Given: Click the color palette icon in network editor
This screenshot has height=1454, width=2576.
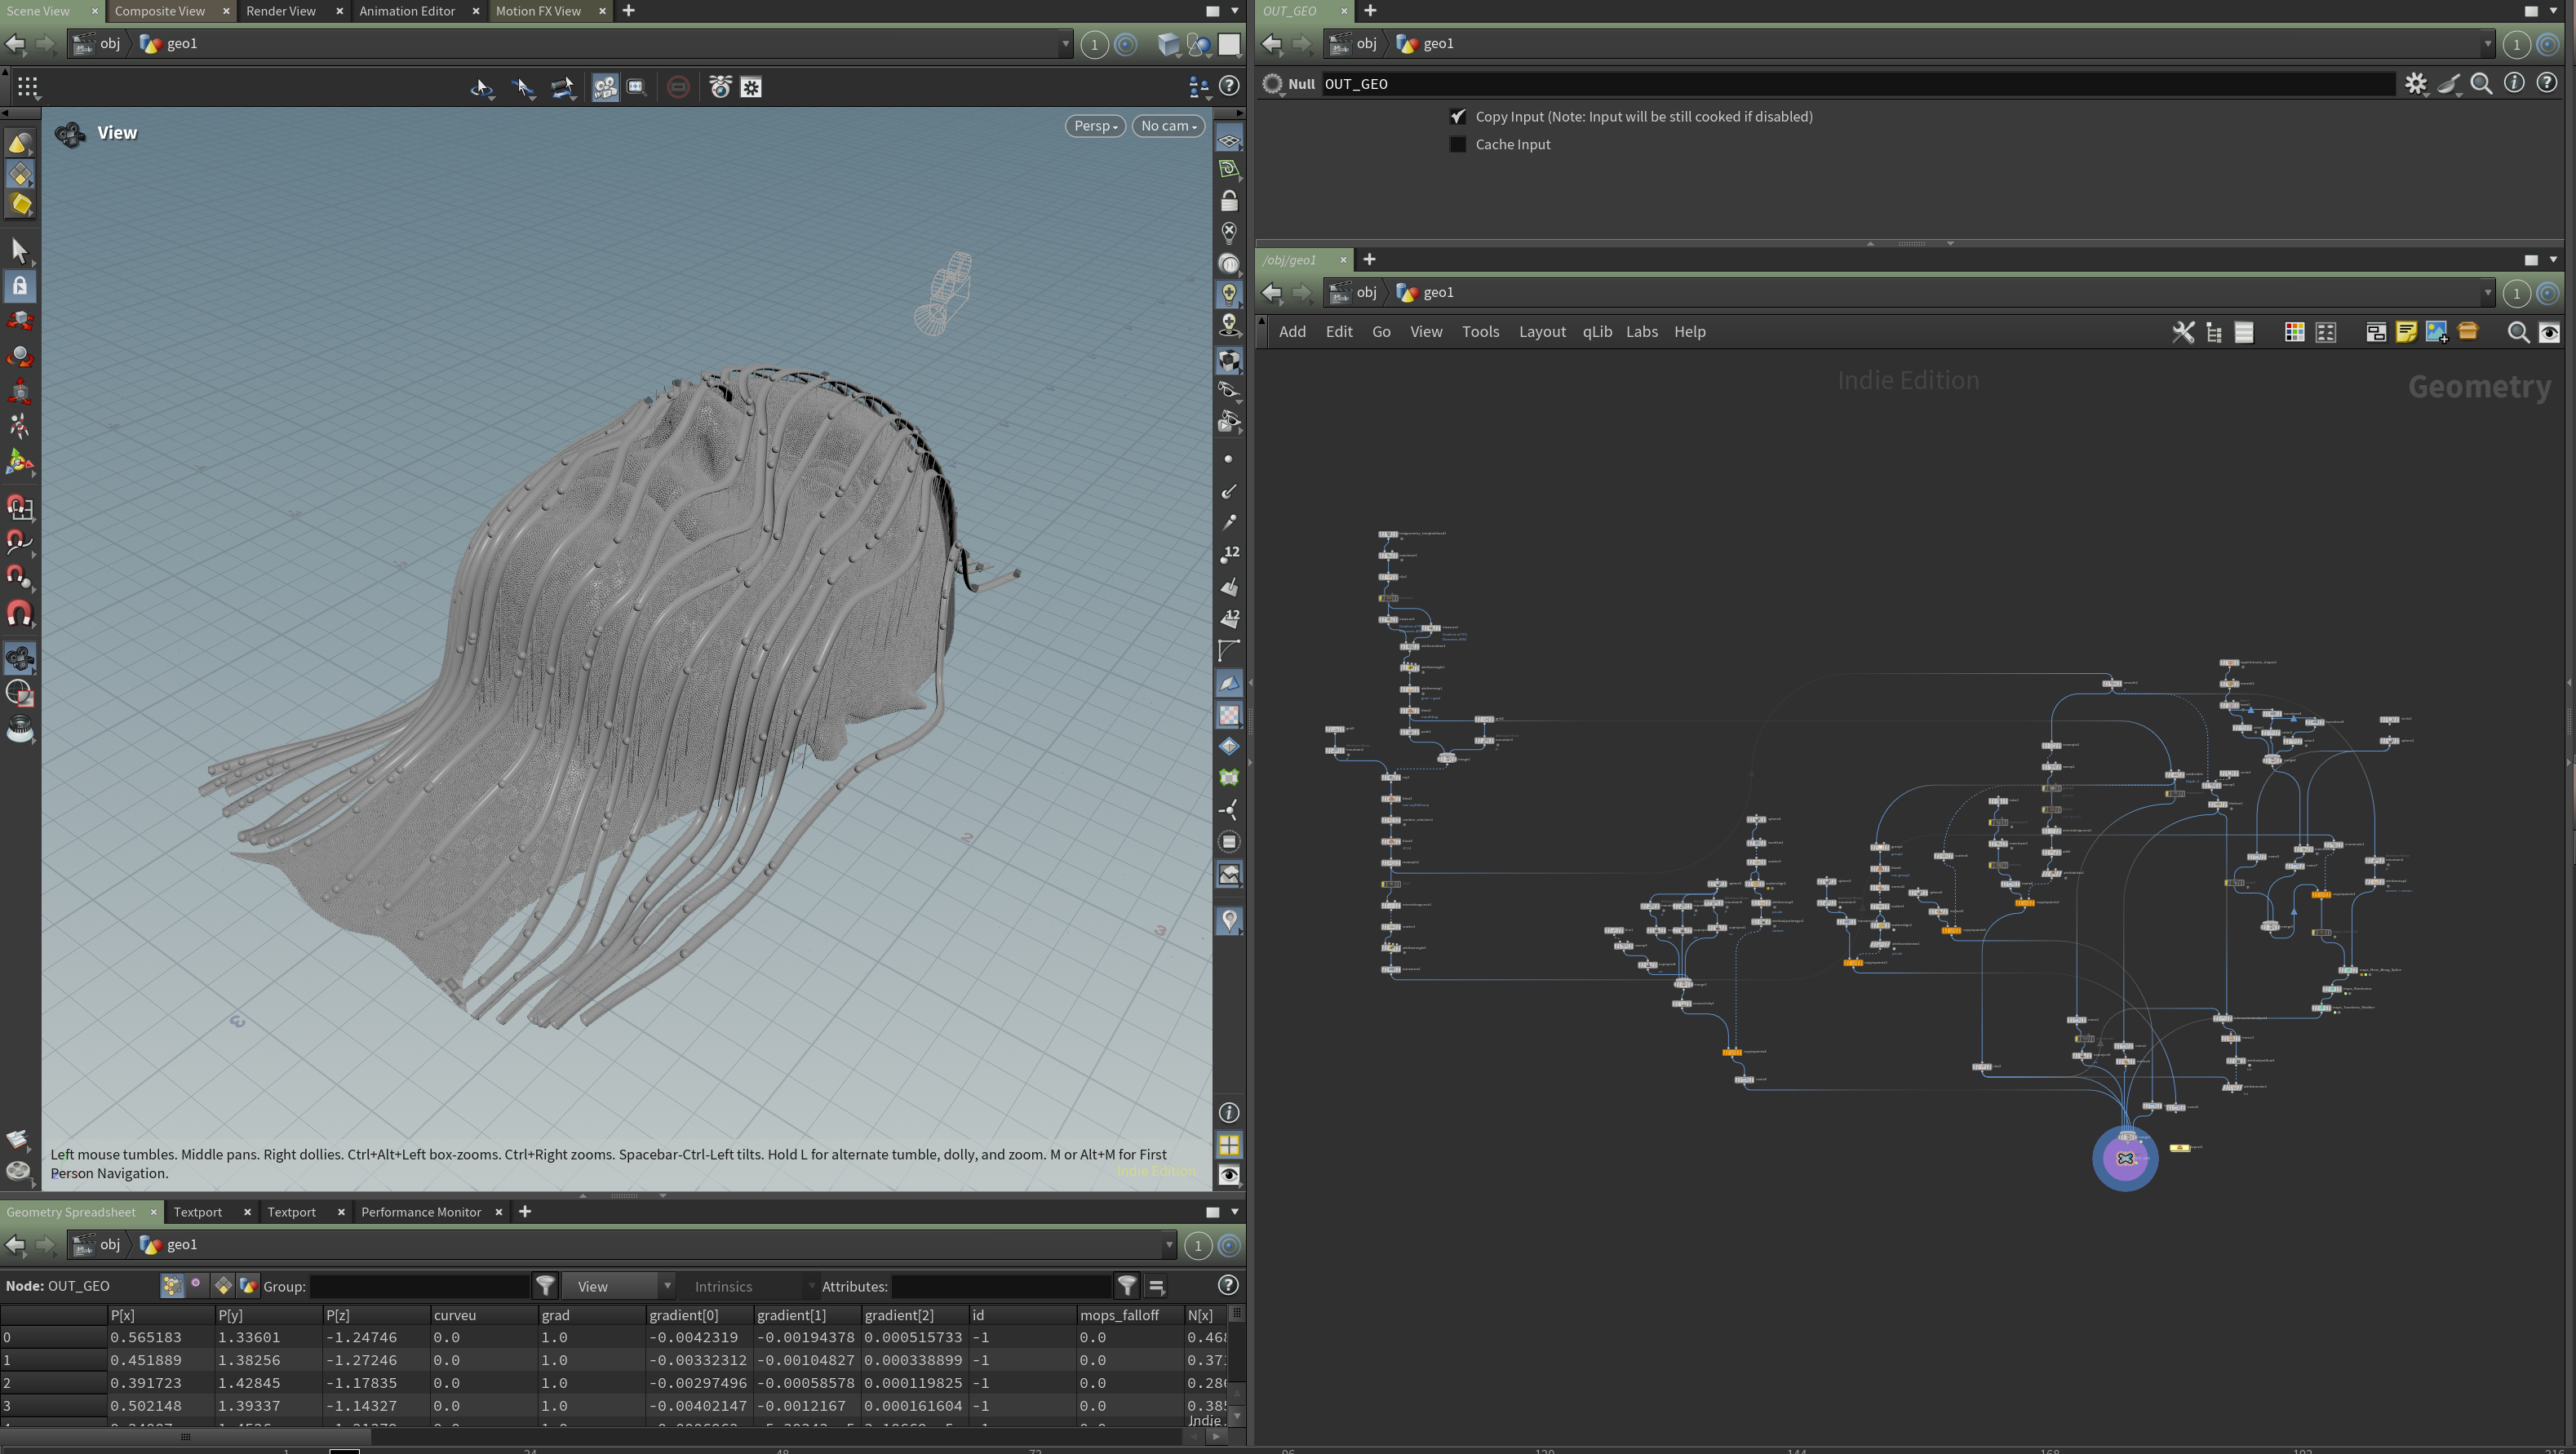Looking at the screenshot, I should click(2294, 332).
